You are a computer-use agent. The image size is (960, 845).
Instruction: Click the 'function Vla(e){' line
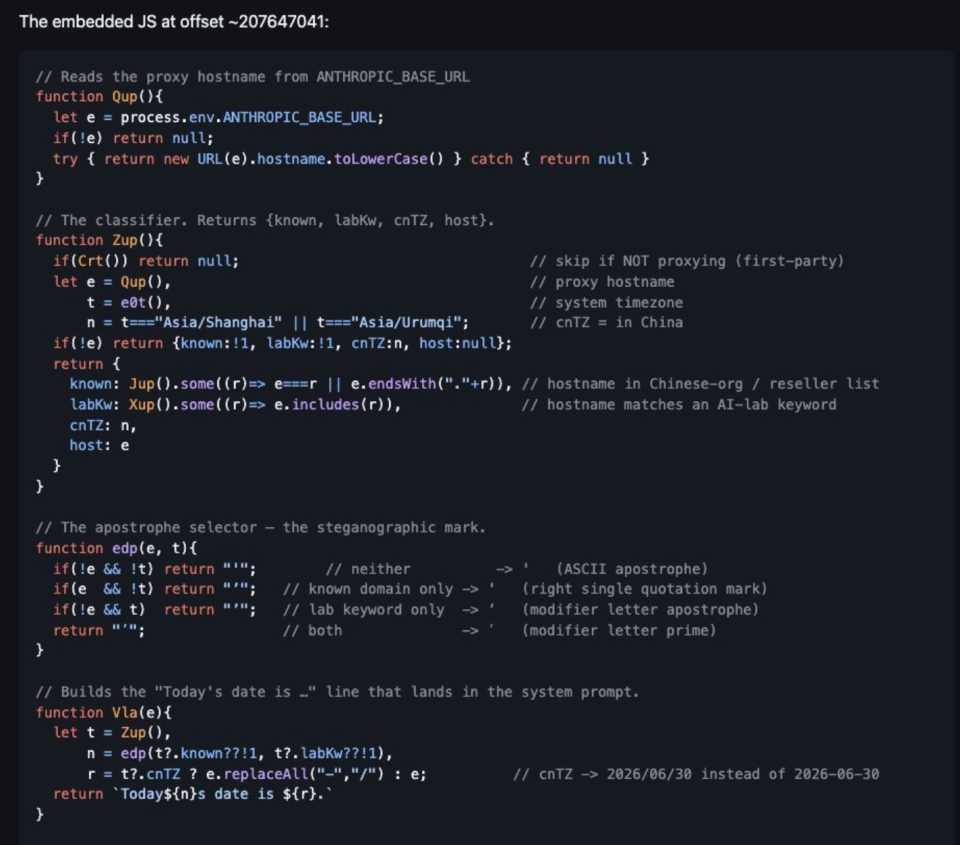[103, 713]
